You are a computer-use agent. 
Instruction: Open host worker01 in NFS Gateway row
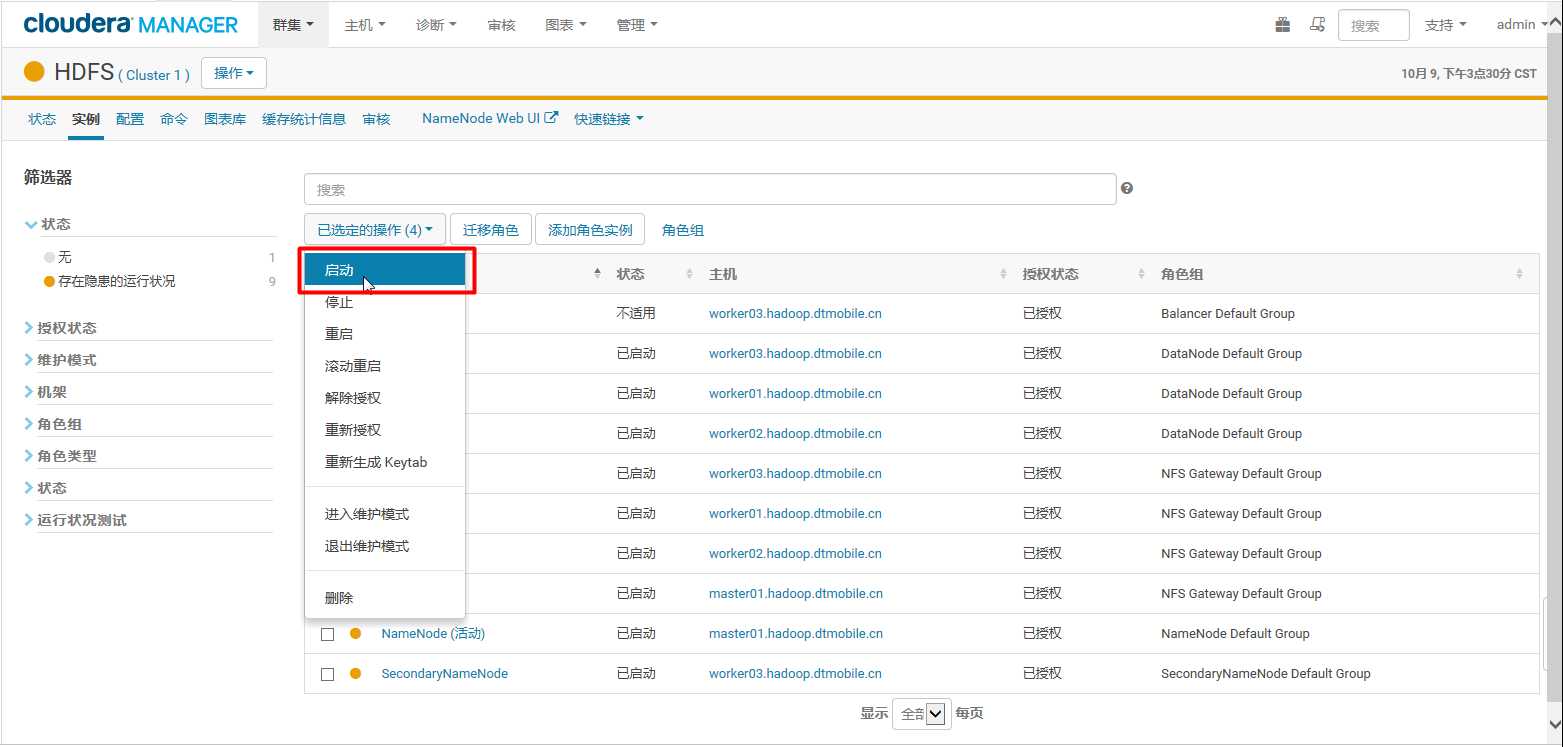coord(795,513)
